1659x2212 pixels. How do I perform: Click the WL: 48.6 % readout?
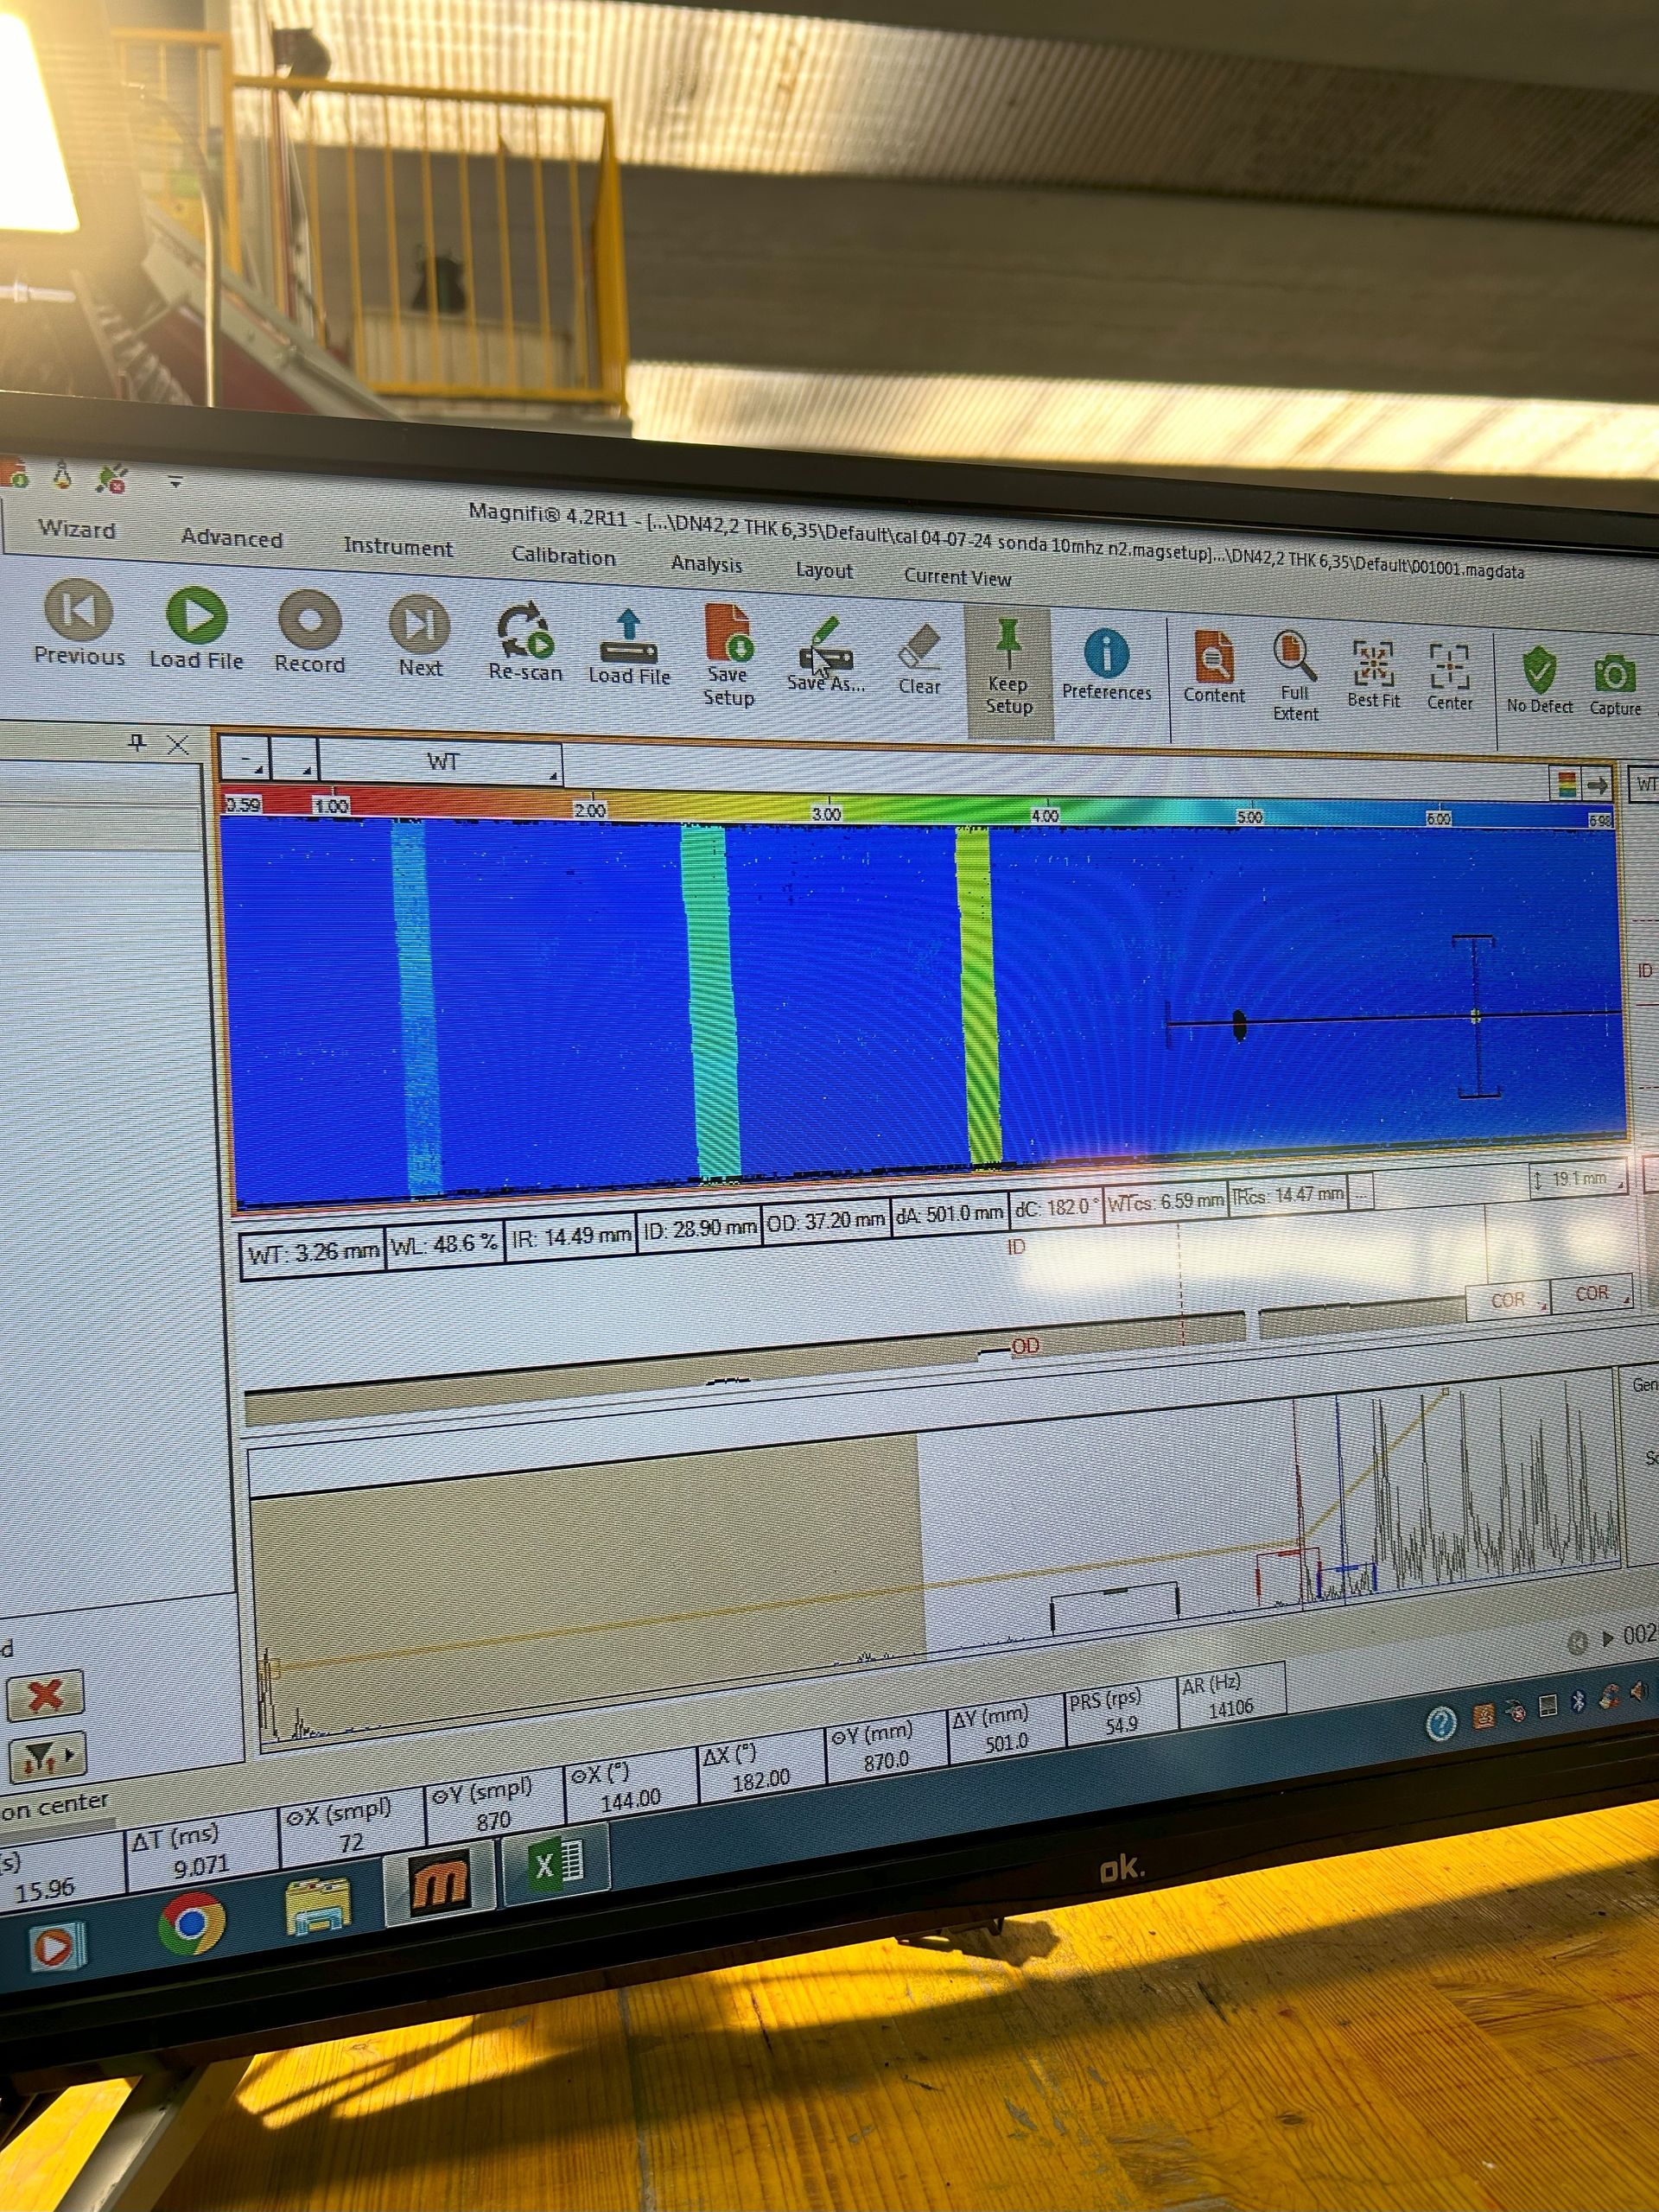(x=444, y=1245)
